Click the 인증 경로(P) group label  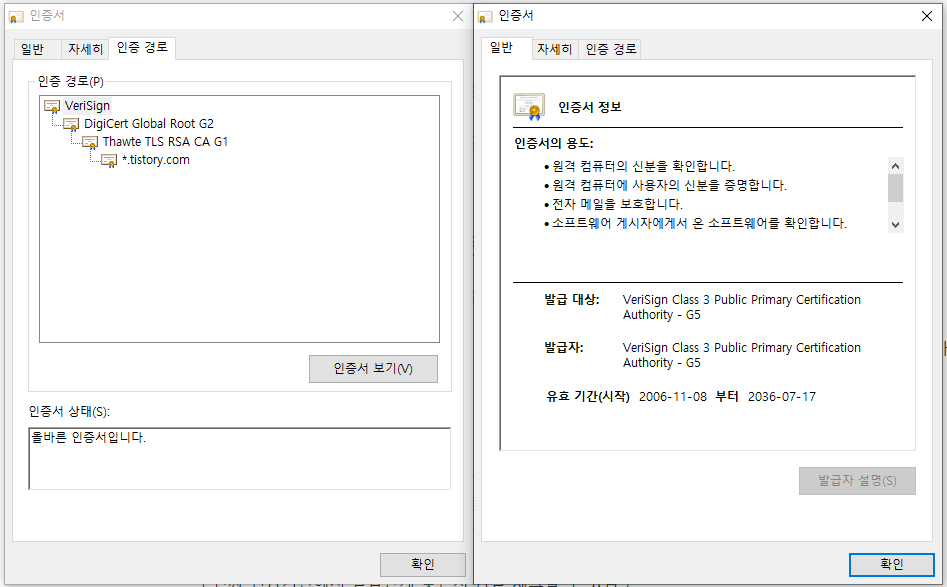[x=71, y=81]
